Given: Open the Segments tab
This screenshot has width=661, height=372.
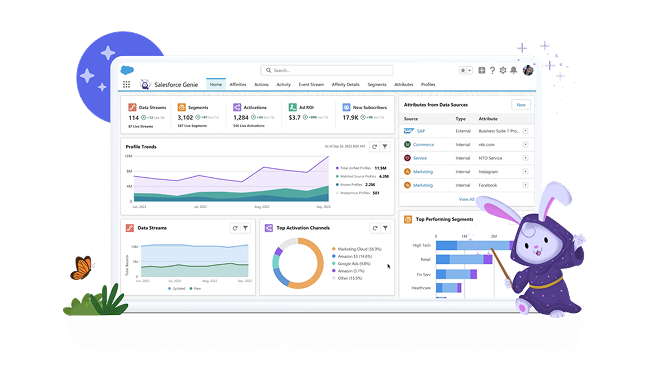Looking at the screenshot, I should tap(377, 84).
